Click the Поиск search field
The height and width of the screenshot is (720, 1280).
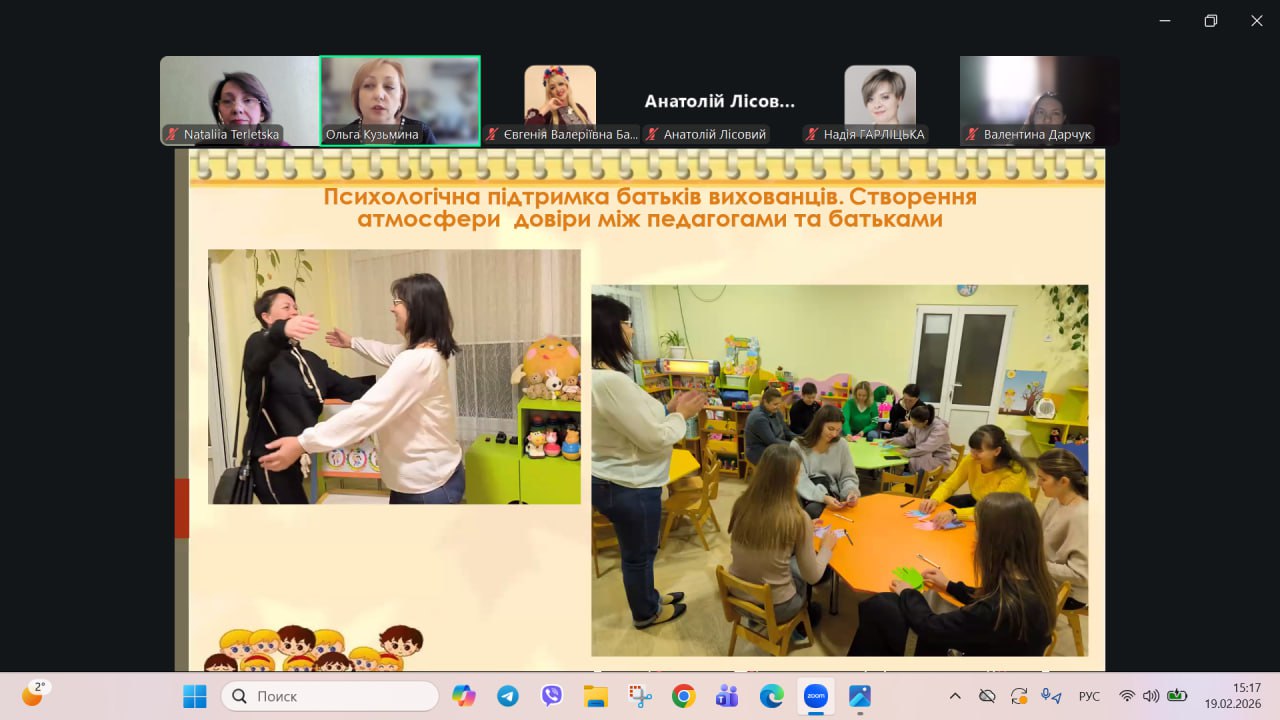(x=330, y=696)
